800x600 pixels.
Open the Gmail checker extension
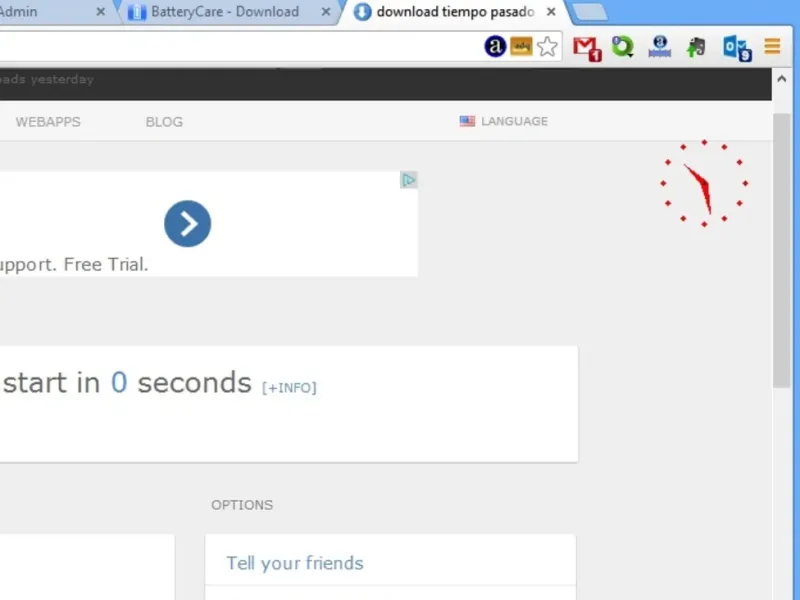[x=587, y=49]
